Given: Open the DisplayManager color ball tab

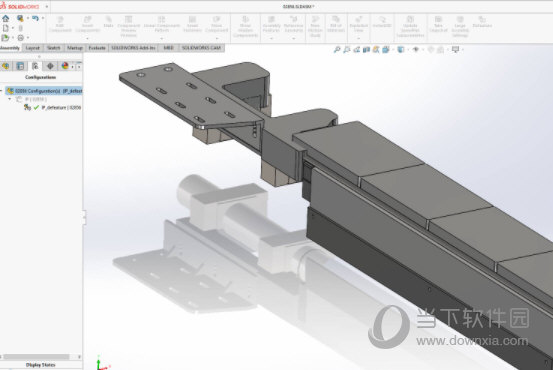Looking at the screenshot, I should [65, 66].
